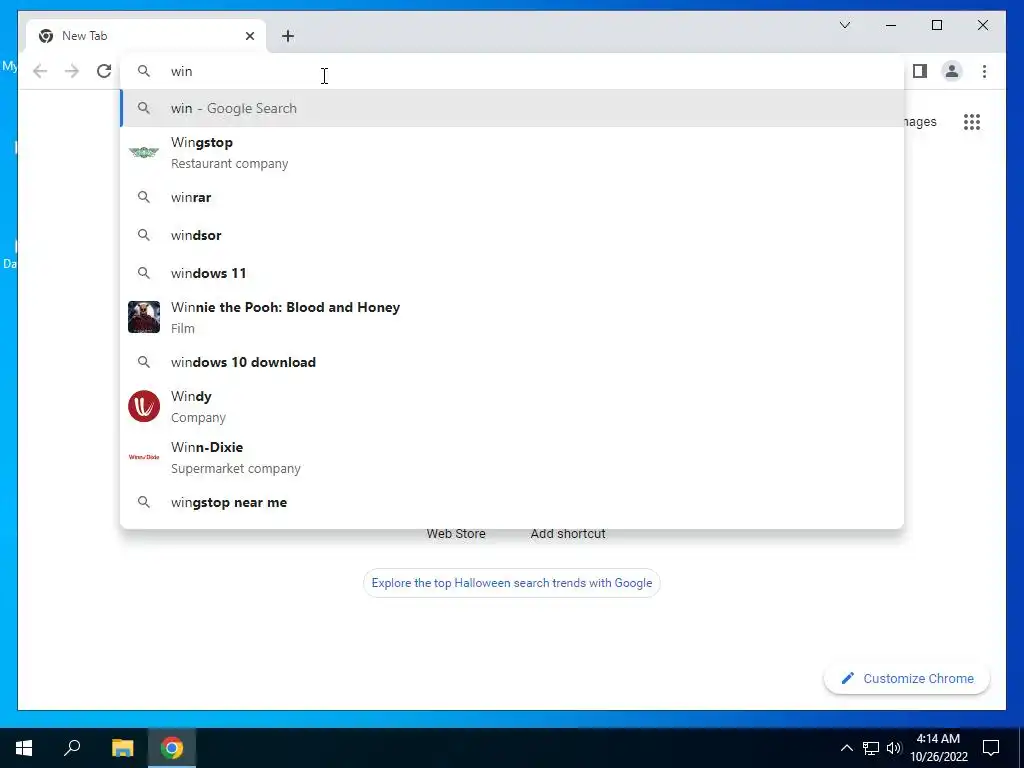Viewport: 1024px width, 768px height.
Task: Select the New Tab tab
Action: pyautogui.click(x=146, y=36)
